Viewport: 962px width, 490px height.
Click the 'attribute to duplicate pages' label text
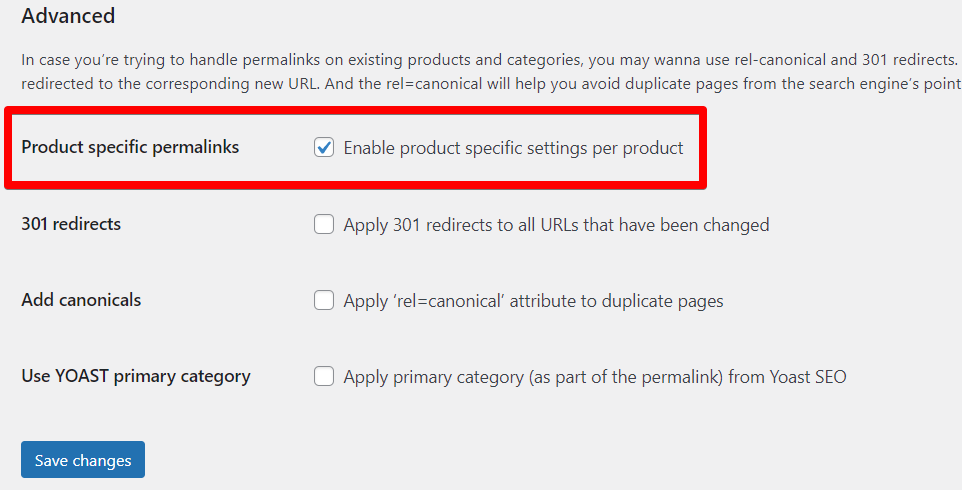point(618,300)
